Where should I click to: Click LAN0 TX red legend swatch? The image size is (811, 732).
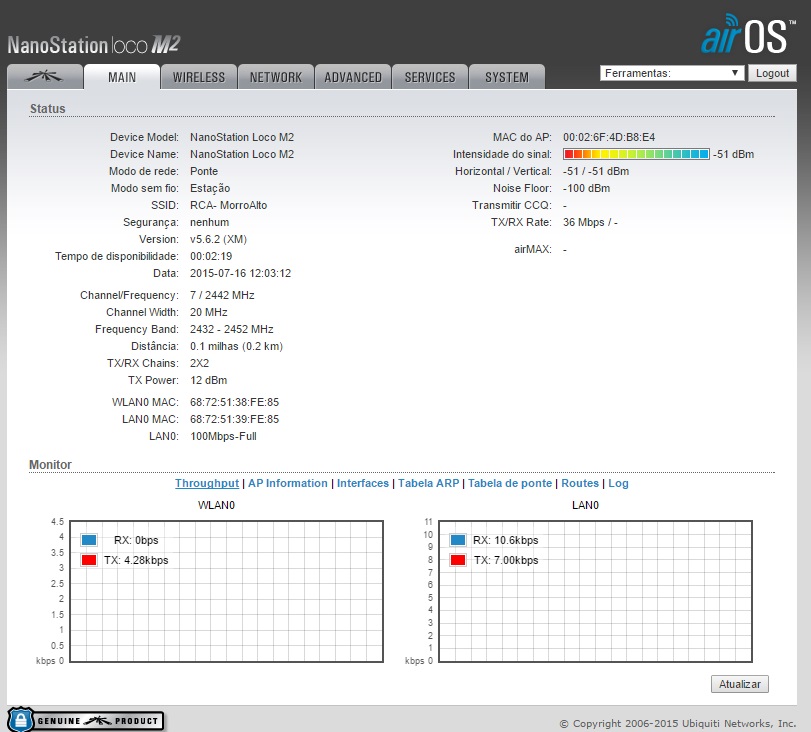(x=458, y=560)
